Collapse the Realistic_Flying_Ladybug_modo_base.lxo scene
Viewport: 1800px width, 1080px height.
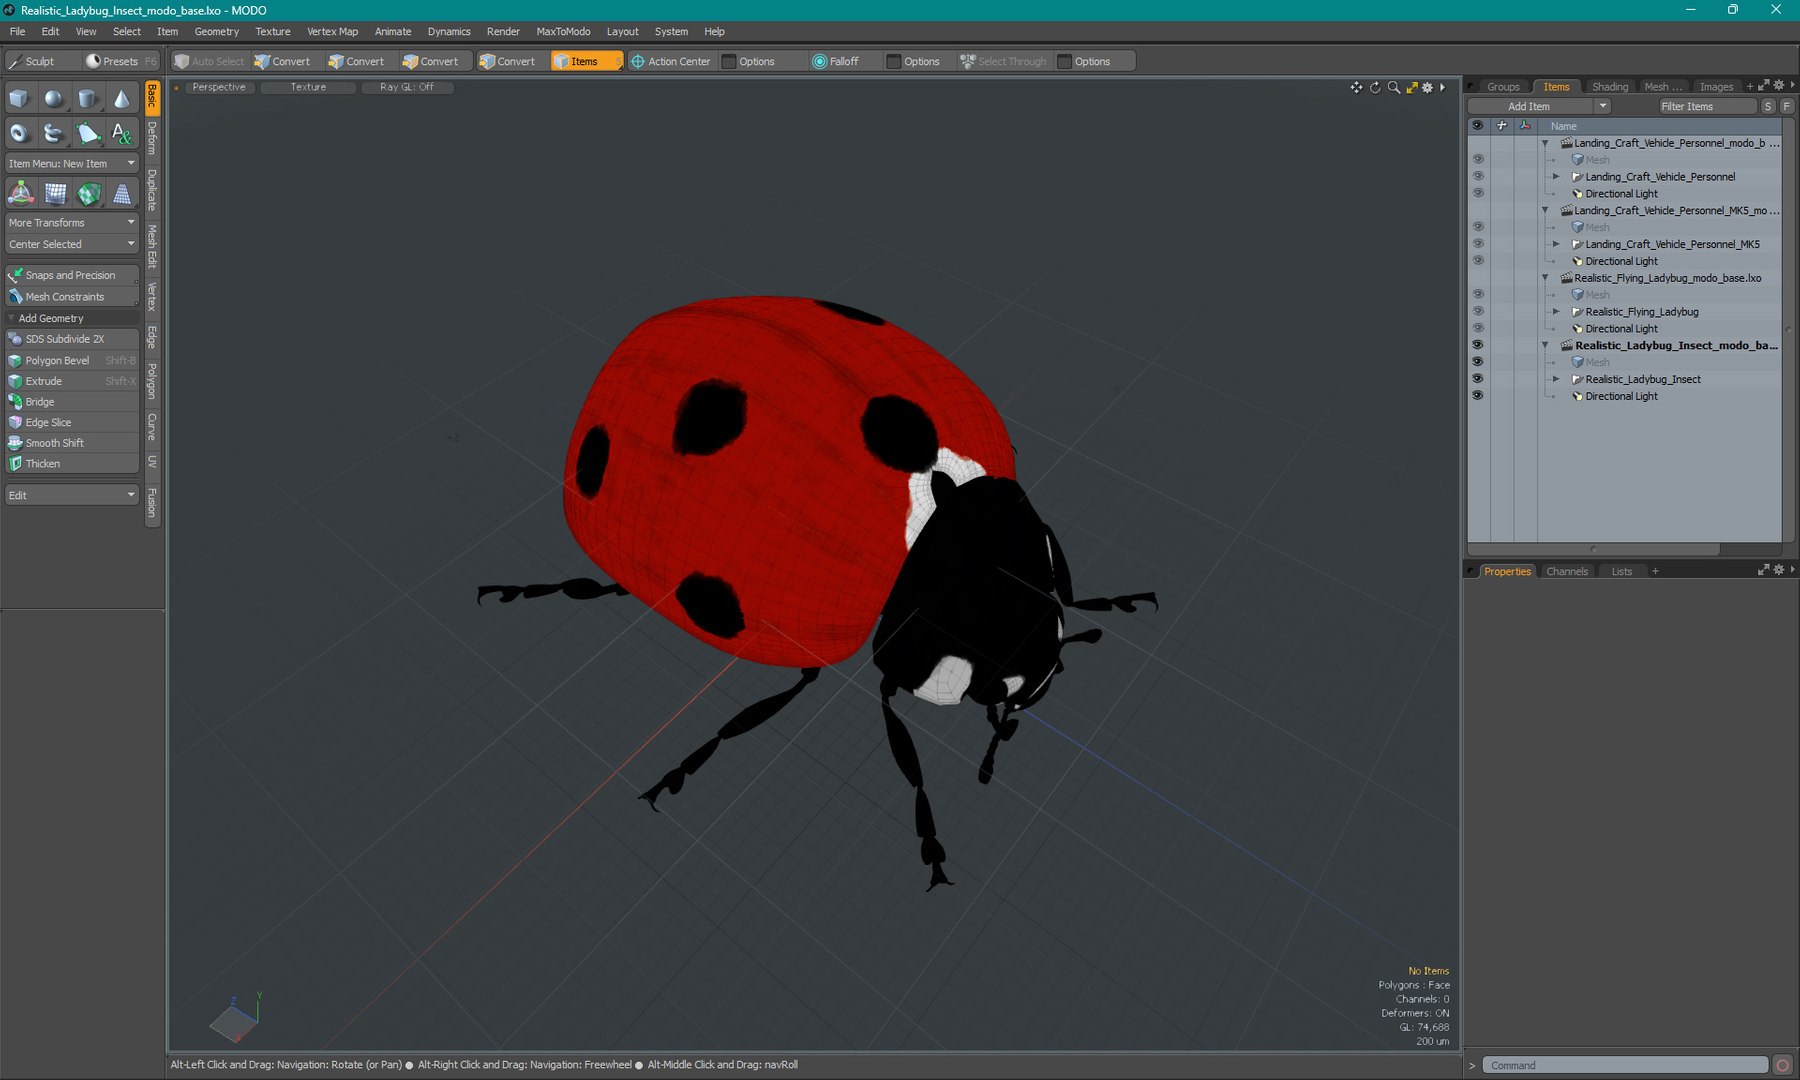click(1545, 278)
